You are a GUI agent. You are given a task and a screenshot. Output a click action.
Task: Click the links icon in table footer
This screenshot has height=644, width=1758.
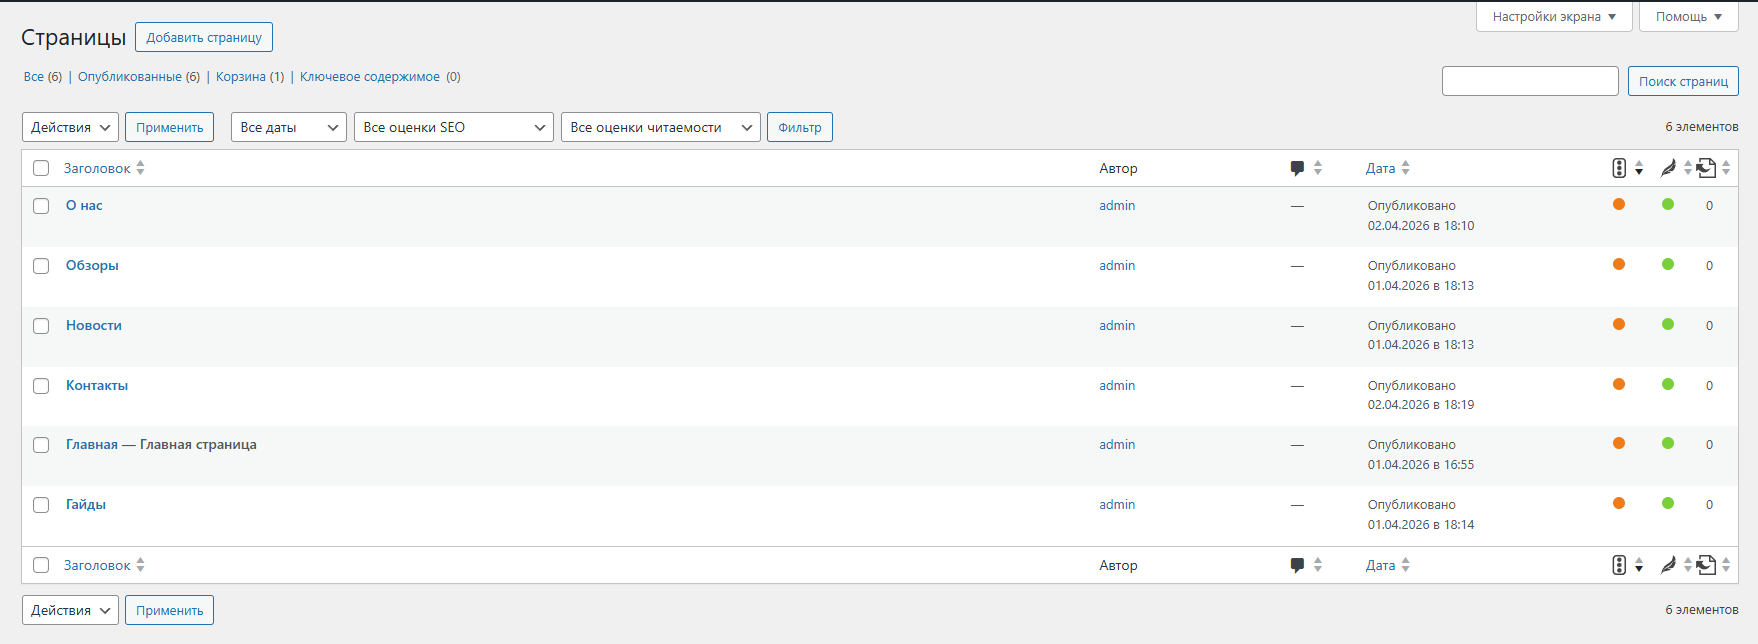[1707, 565]
